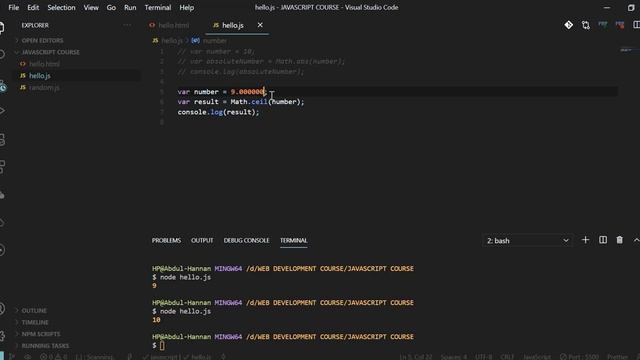
Task: Minimize the Visual Studio Code window
Action: [x=607, y=7]
